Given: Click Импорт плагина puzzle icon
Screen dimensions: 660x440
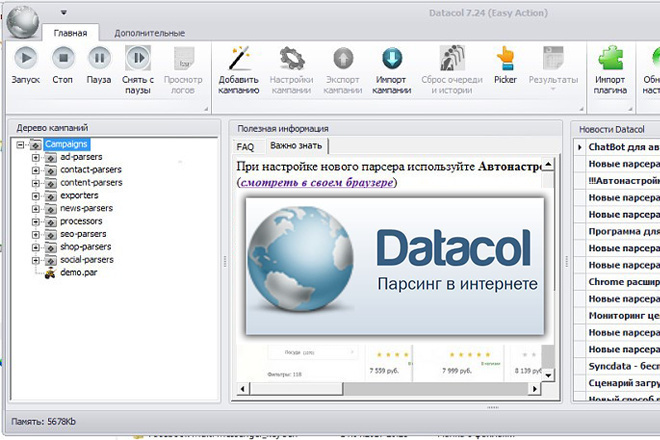Looking at the screenshot, I should [x=610, y=70].
